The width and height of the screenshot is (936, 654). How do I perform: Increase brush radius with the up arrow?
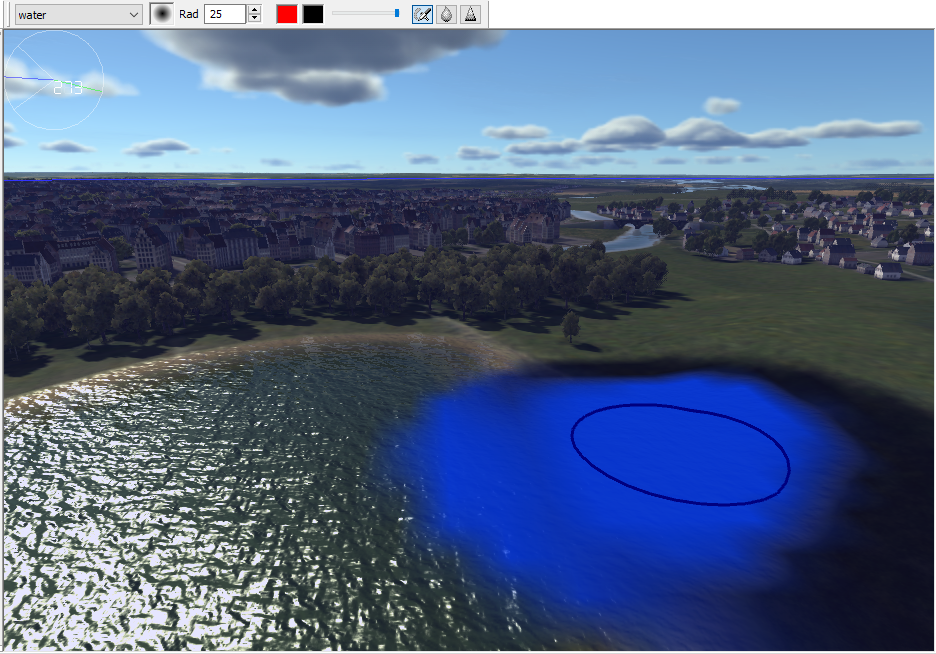point(255,10)
